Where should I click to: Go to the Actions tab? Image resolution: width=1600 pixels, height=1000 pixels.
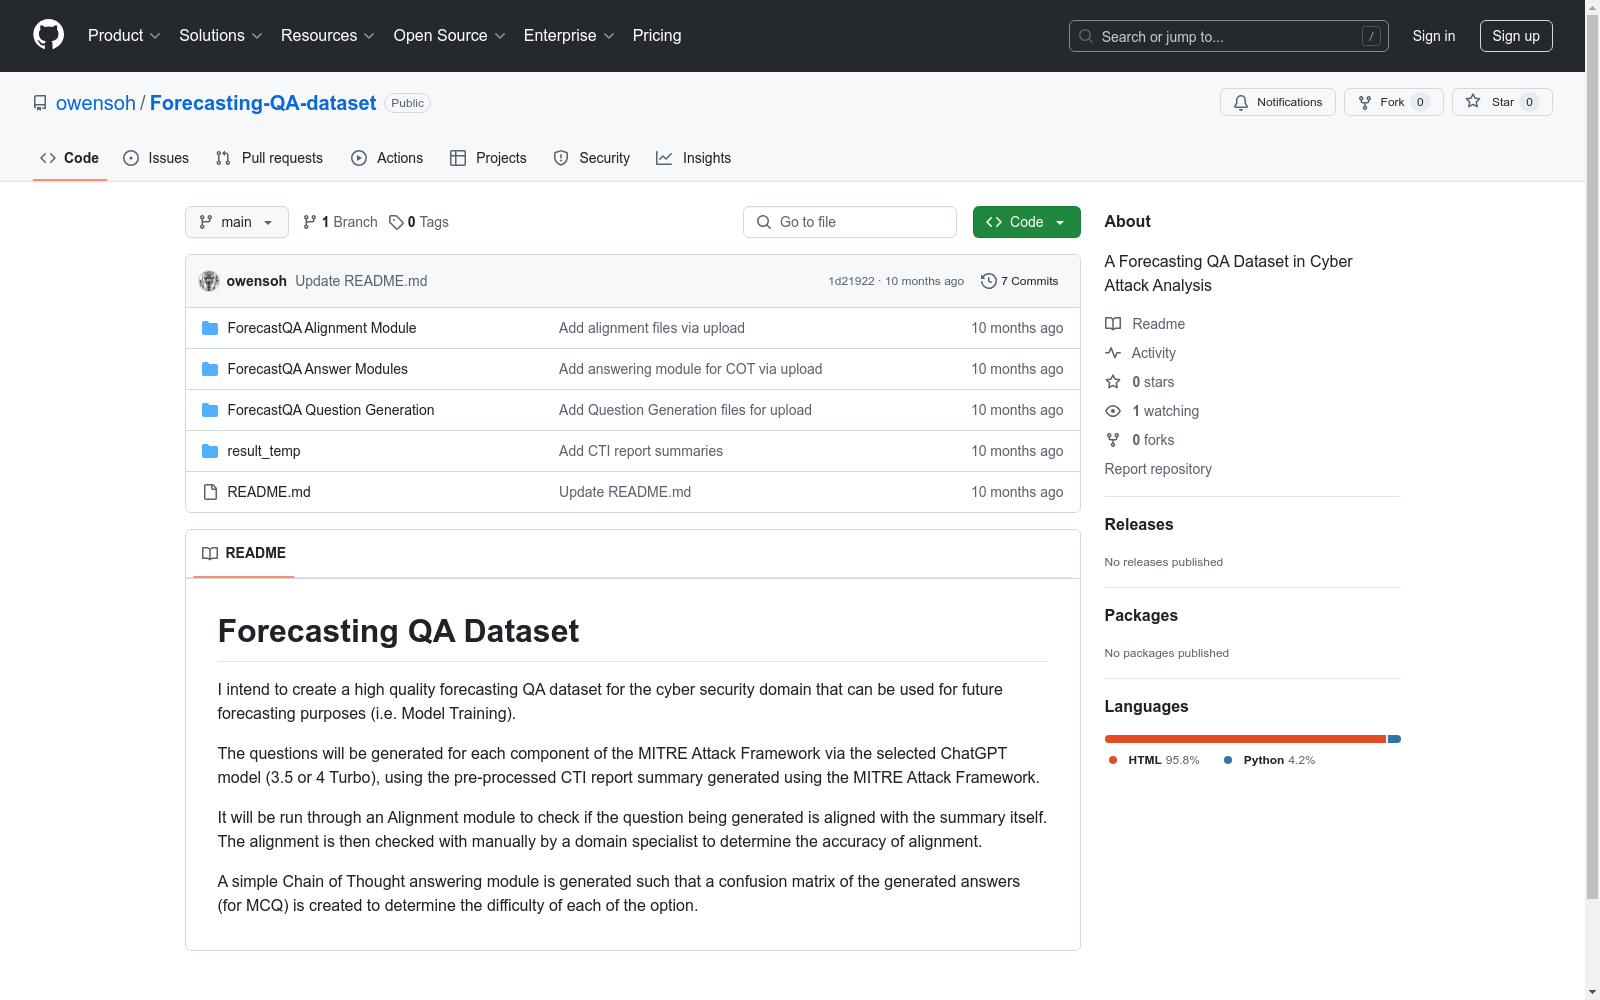[387, 158]
